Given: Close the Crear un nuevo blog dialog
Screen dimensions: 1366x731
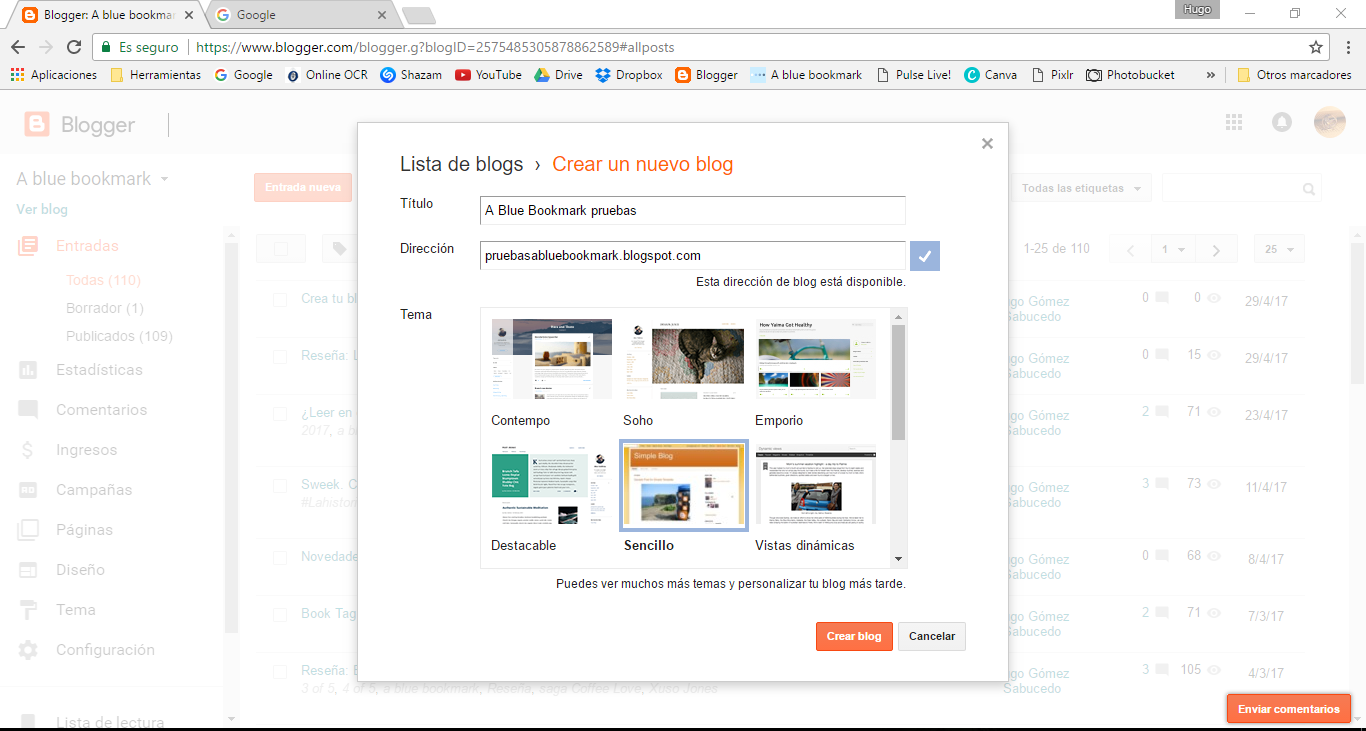Looking at the screenshot, I should (987, 144).
